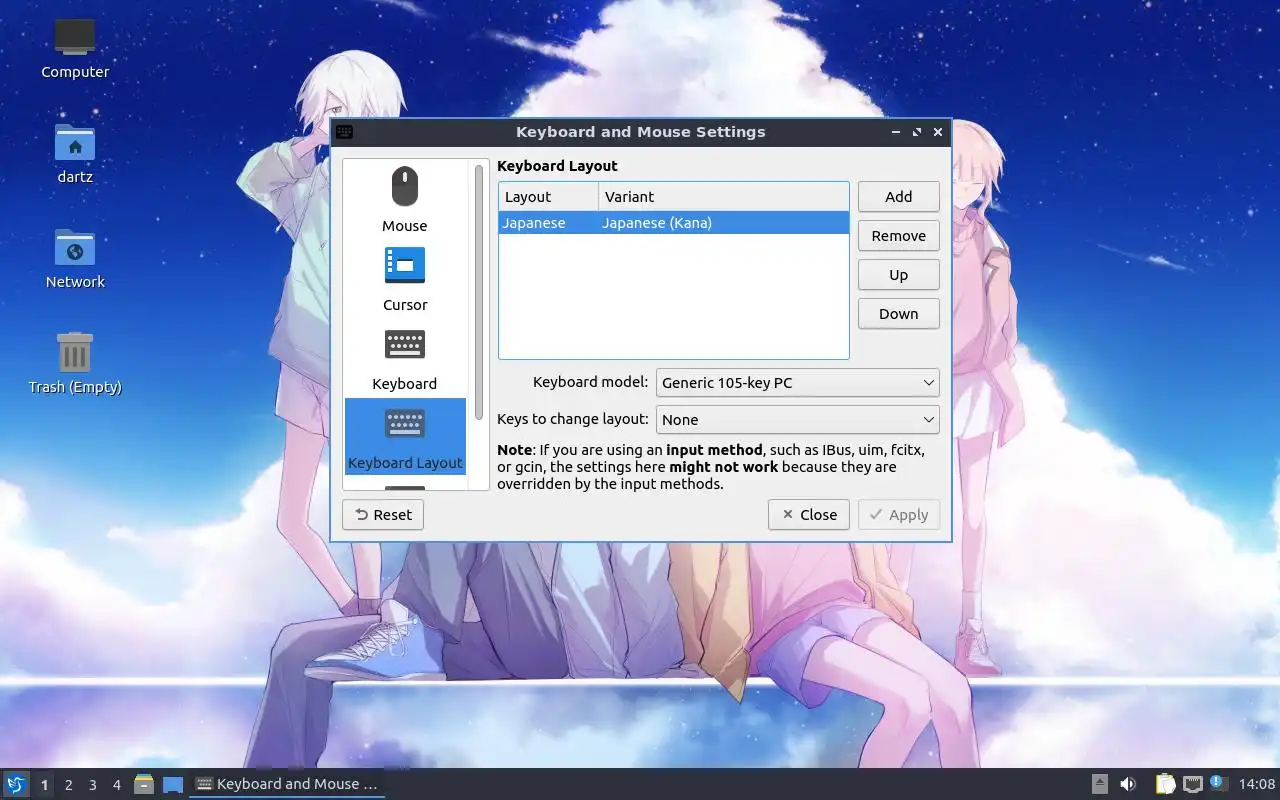Screen dimensions: 1280x800
Task: Open the Keys to change layout dropdown
Action: pos(798,419)
